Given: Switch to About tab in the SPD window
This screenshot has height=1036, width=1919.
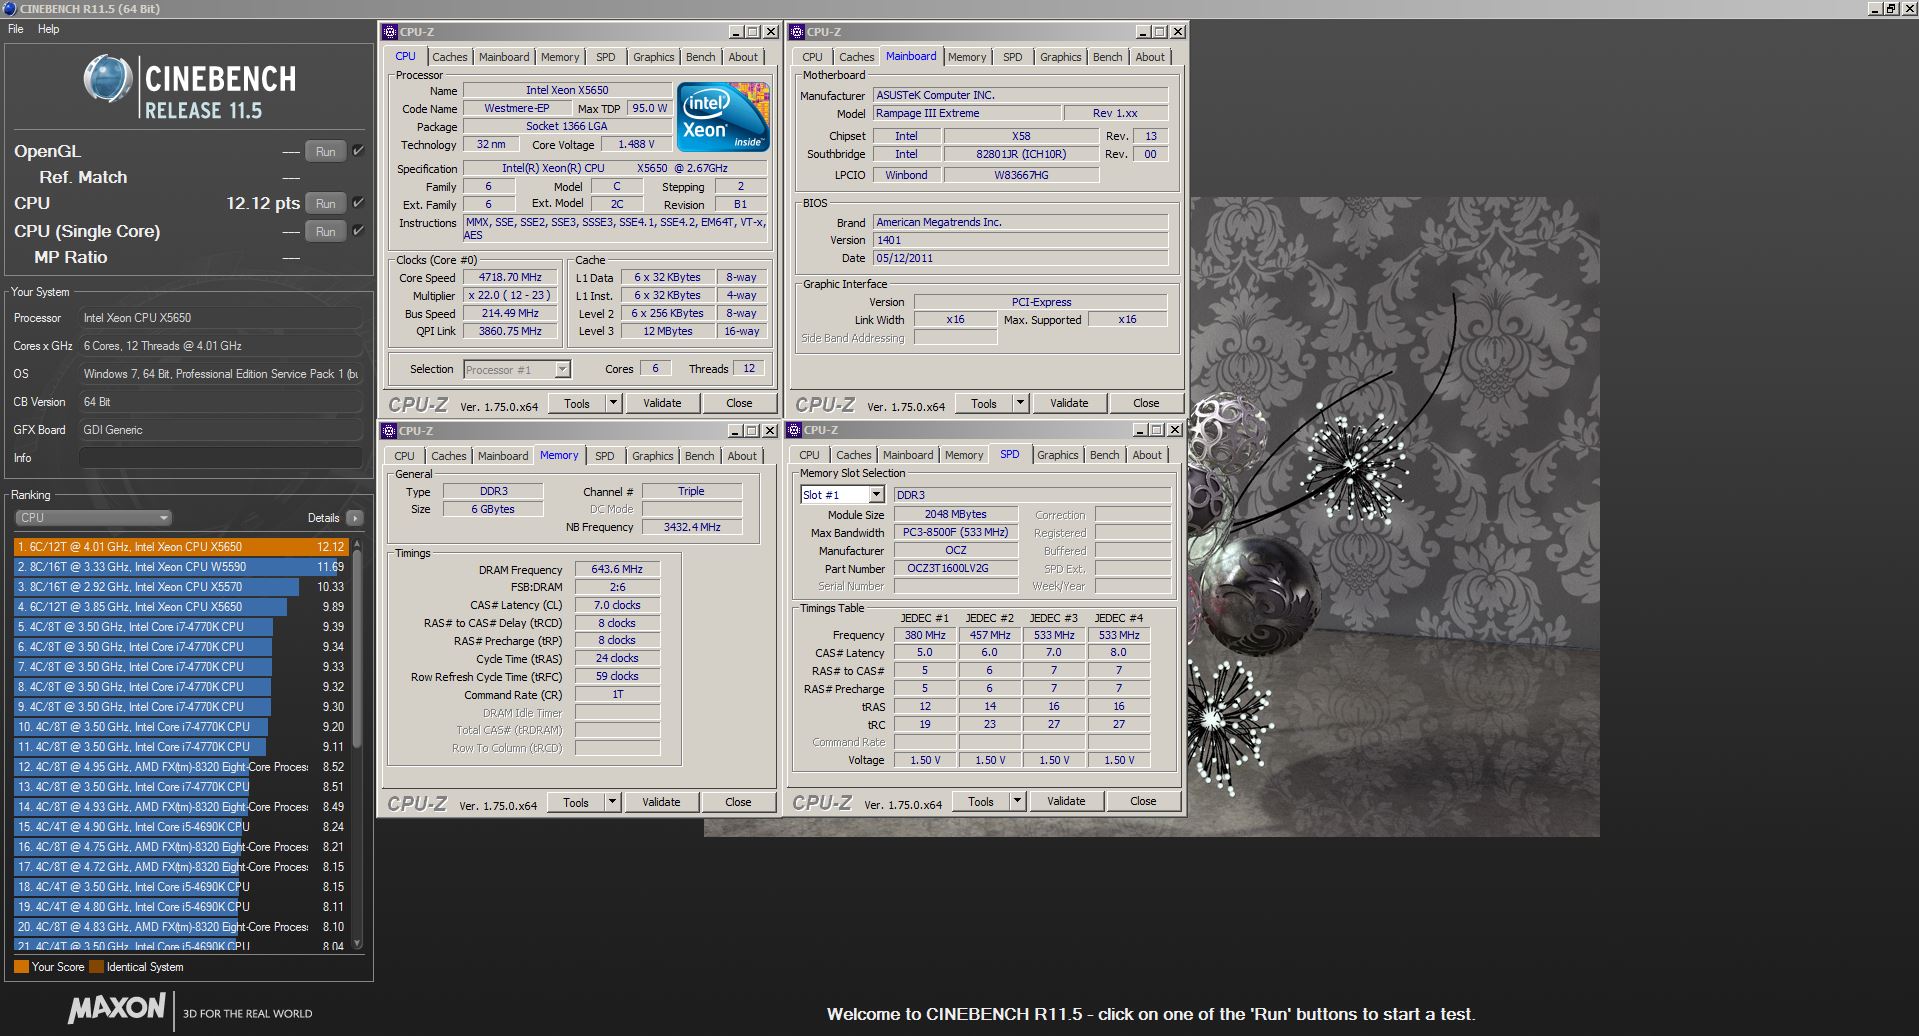Looking at the screenshot, I should click(1147, 455).
